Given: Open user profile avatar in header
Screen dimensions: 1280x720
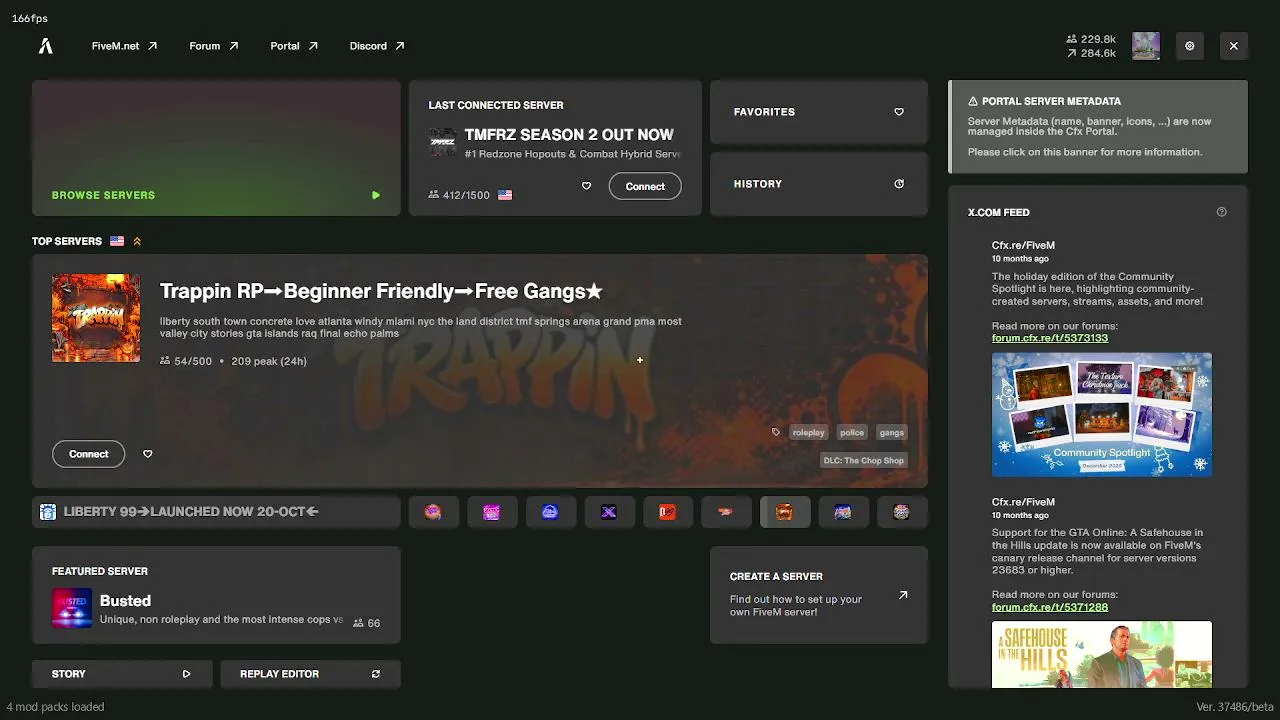Looking at the screenshot, I should [1146, 46].
